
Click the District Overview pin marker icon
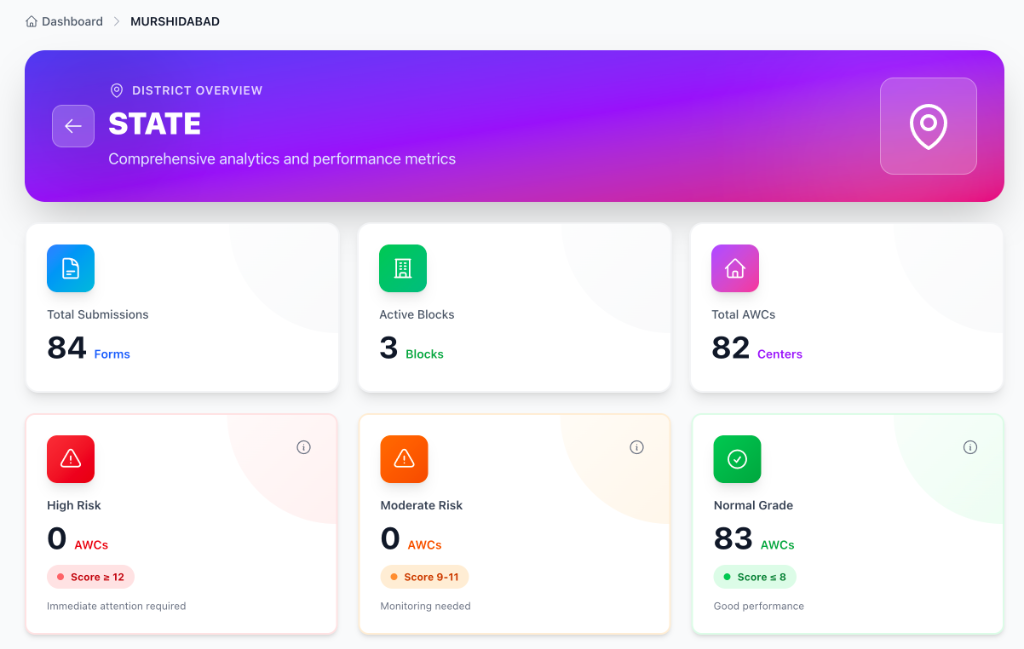point(116,90)
